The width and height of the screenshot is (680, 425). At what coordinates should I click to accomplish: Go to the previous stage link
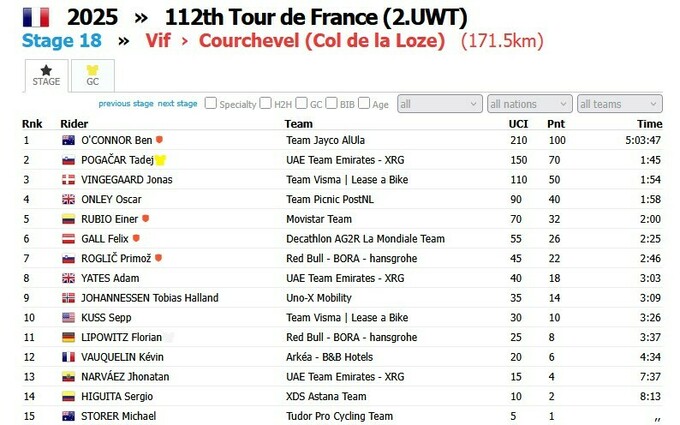coord(126,104)
